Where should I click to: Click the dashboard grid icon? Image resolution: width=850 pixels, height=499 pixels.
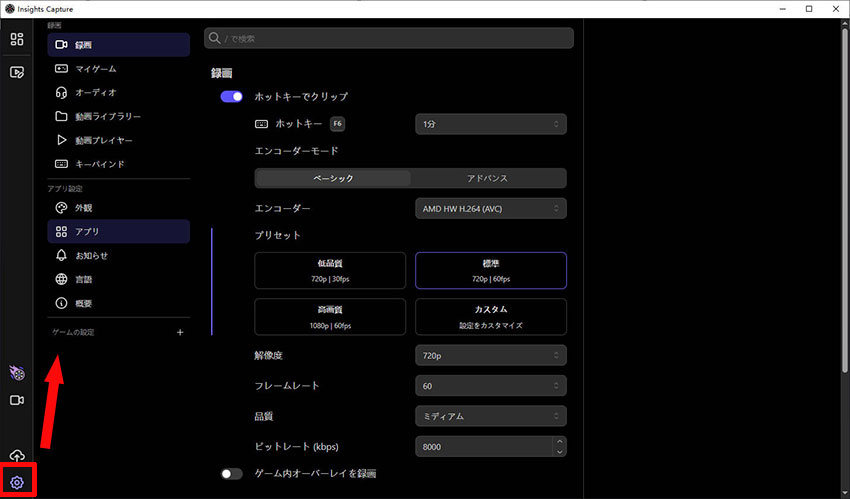click(16, 39)
